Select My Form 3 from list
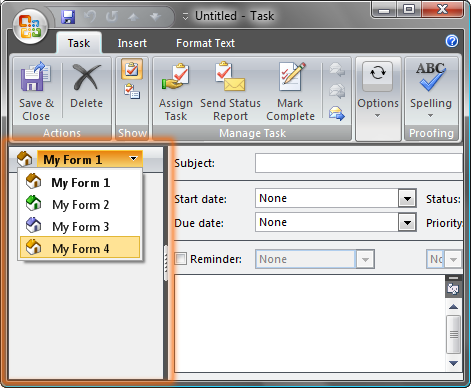This screenshot has height=388, width=471. pyautogui.click(x=80, y=227)
